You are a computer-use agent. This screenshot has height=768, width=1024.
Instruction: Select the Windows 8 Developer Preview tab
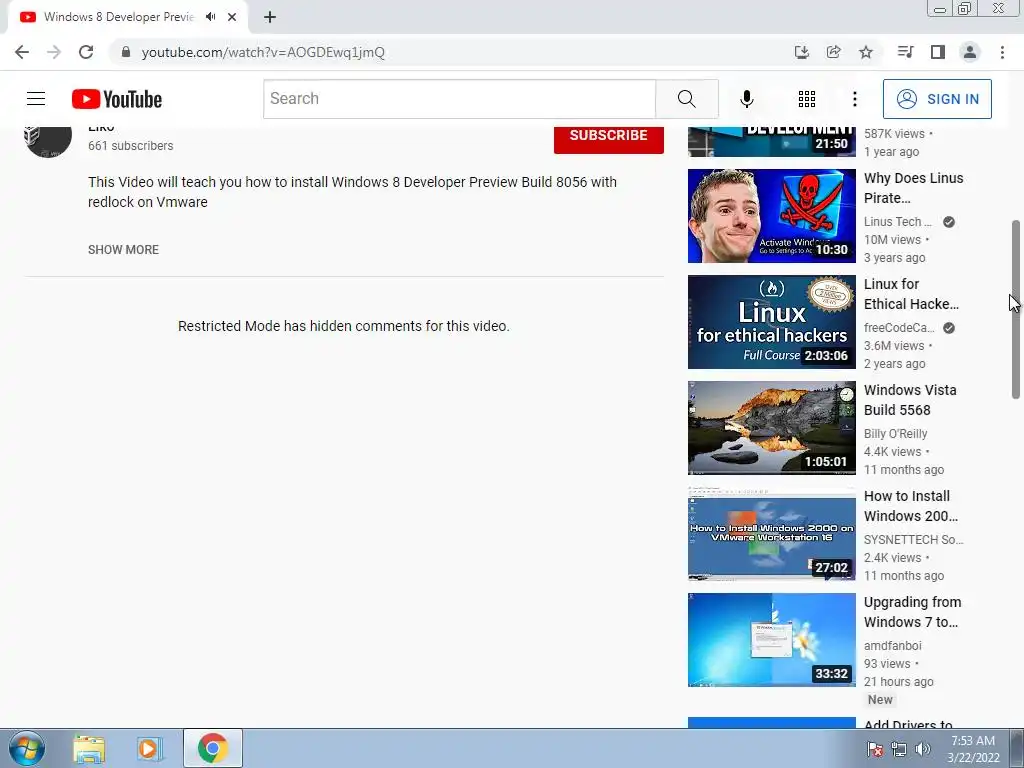click(x=119, y=17)
